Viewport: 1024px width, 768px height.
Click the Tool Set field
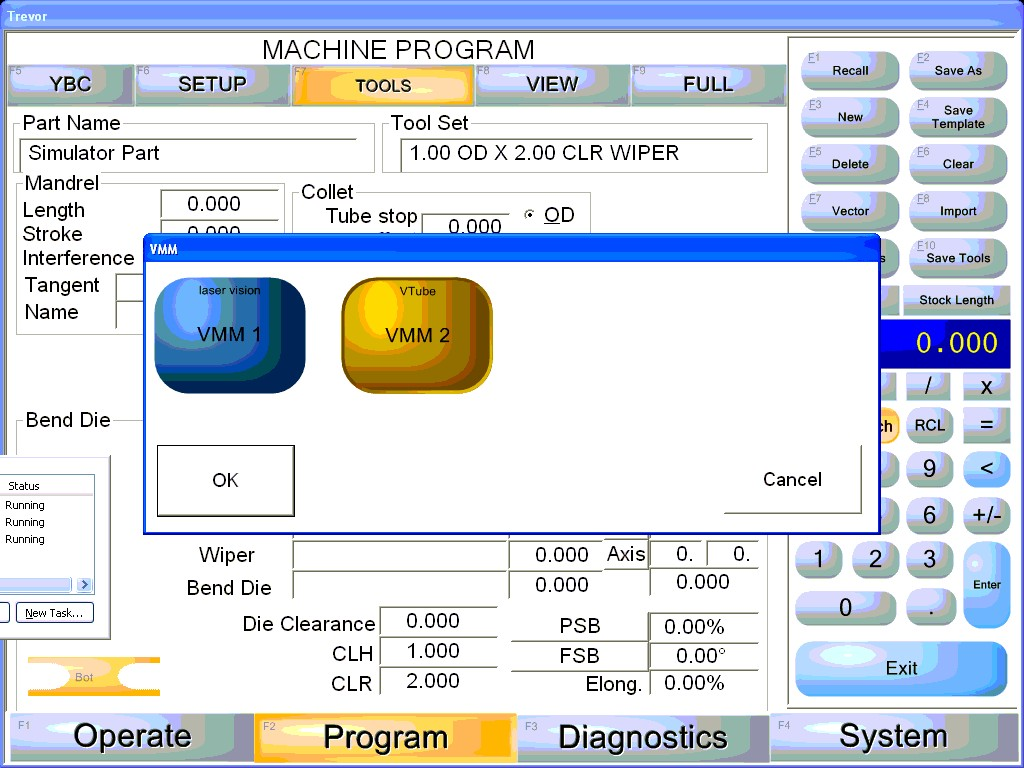(575, 154)
